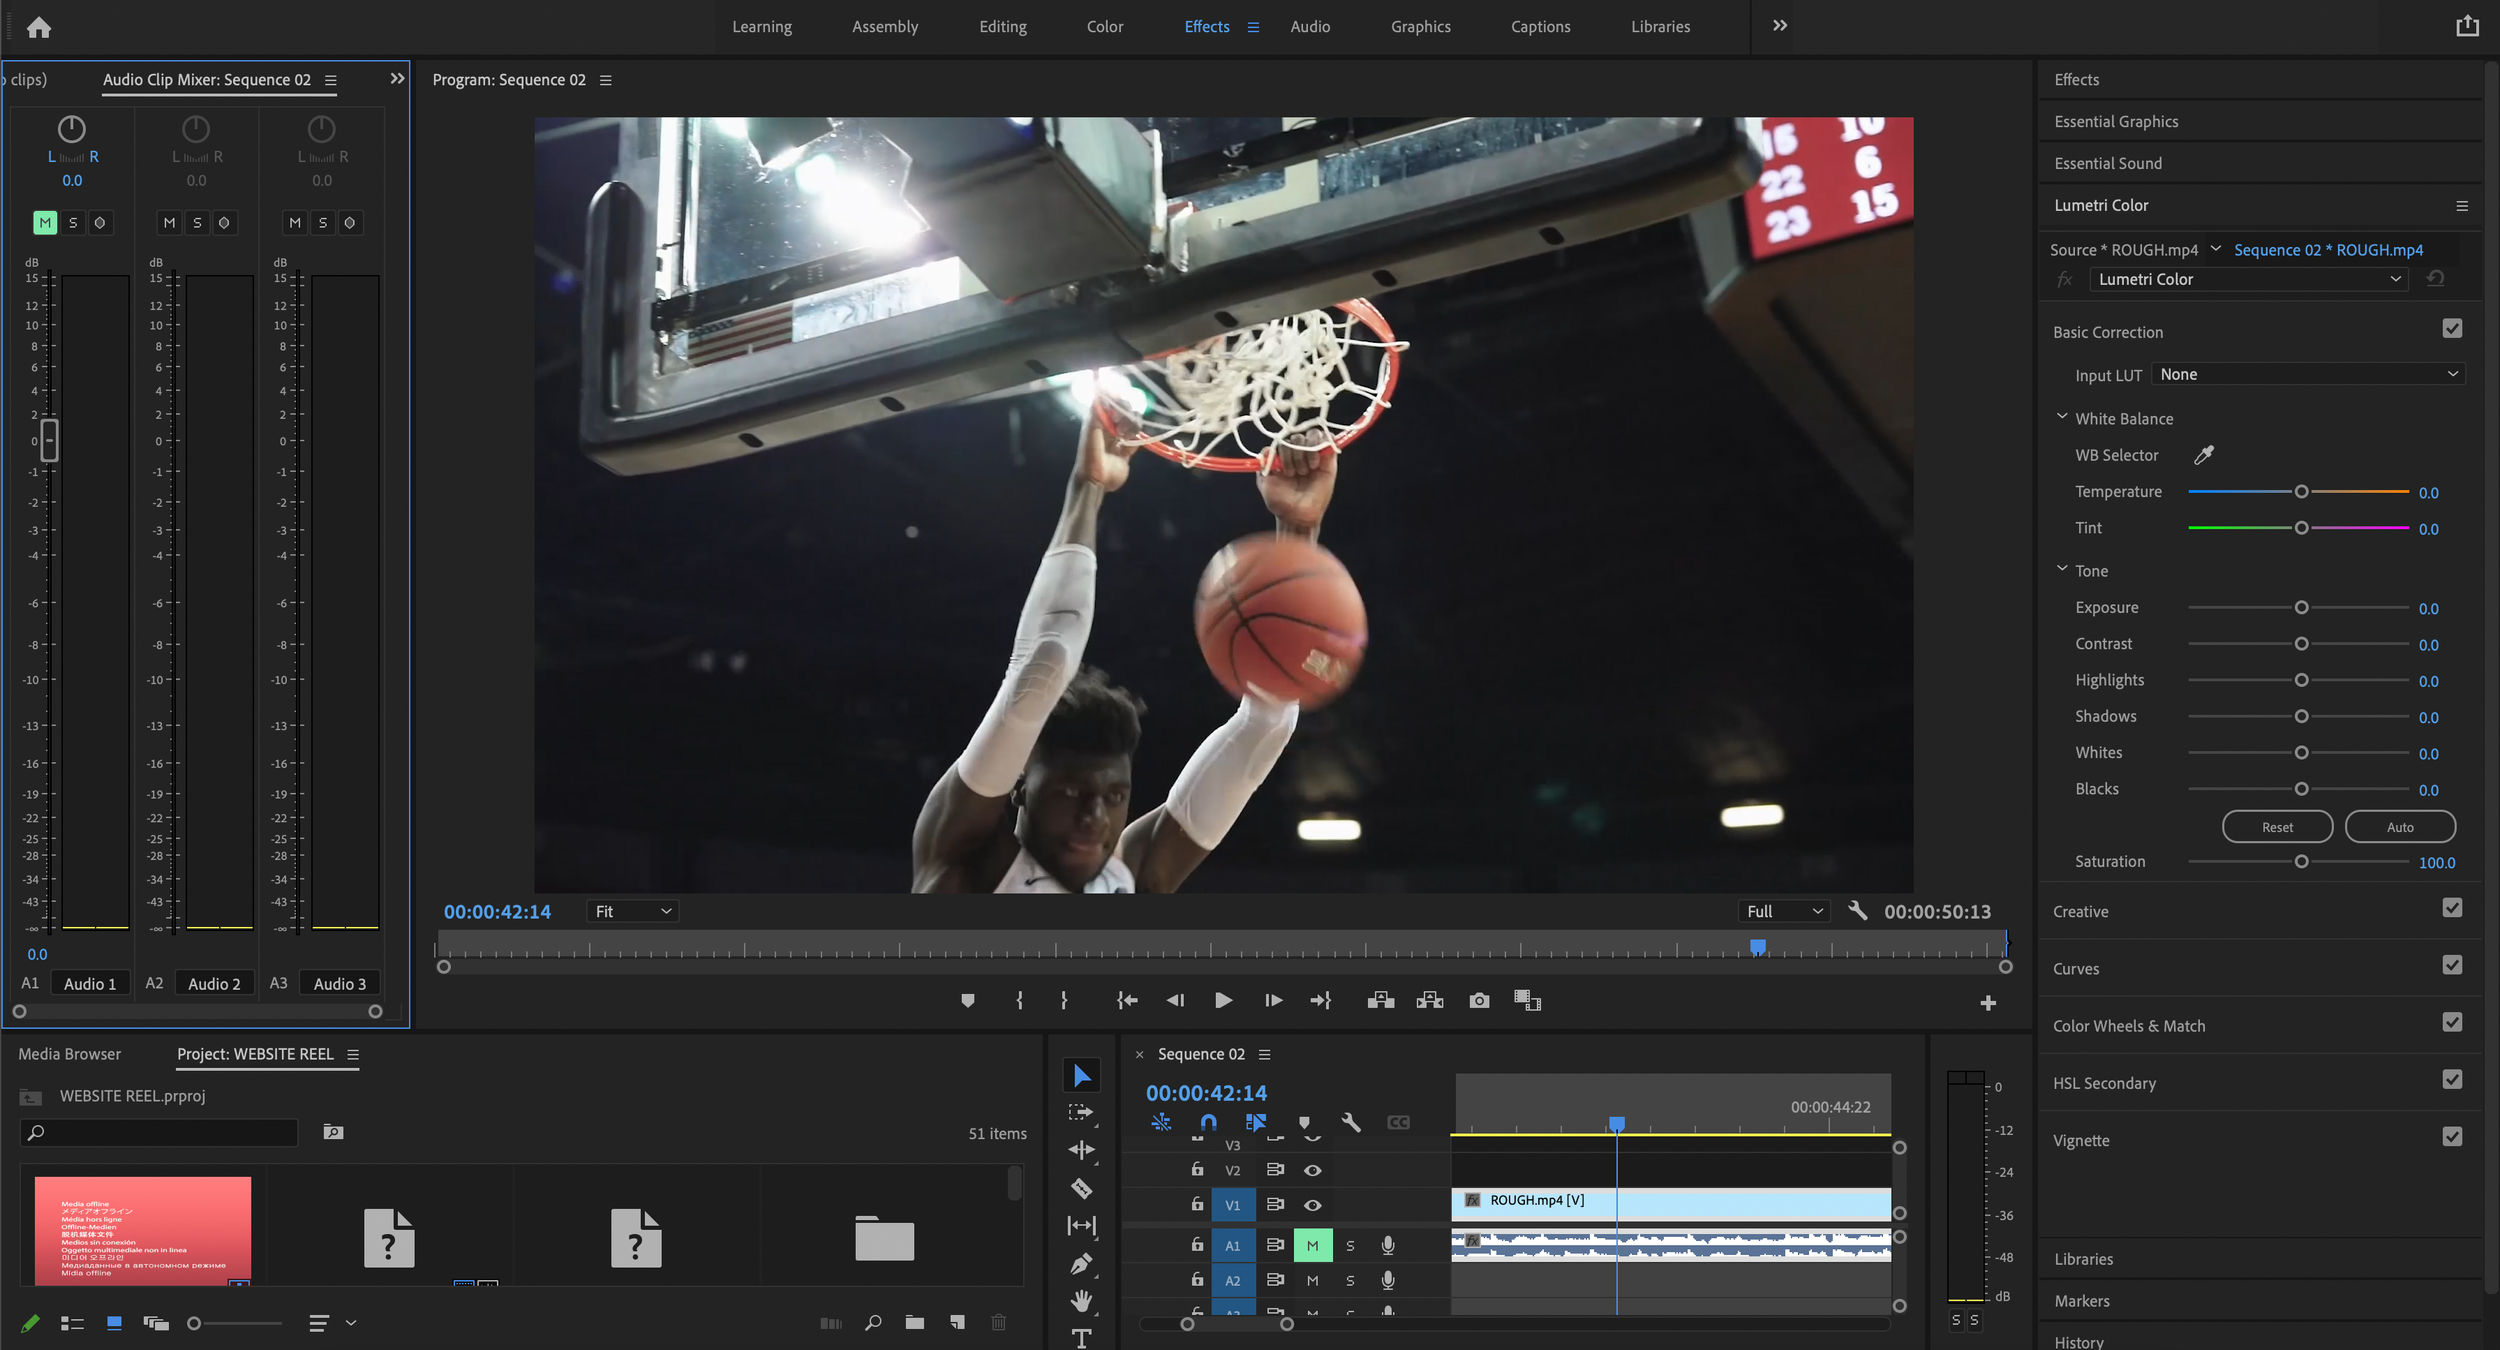Viewport: 2500px width, 1350px height.
Task: Open the Input LUT dropdown
Action: 2308,374
